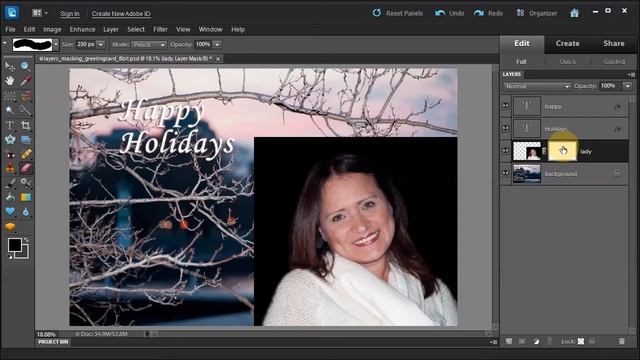This screenshot has height=360, width=640.
Task: Open the layer Opacity dropdown arrow
Action: (627, 86)
